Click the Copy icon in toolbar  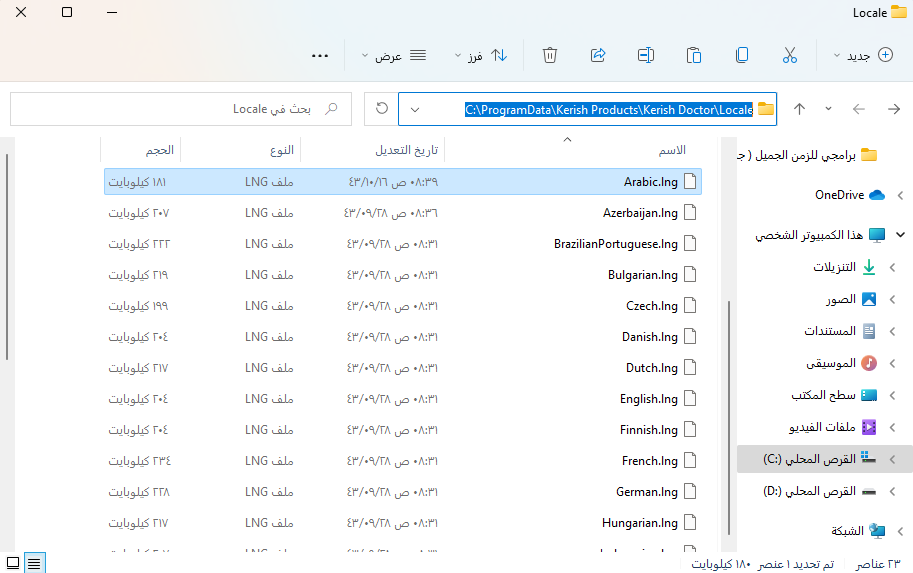pyautogui.click(x=742, y=55)
